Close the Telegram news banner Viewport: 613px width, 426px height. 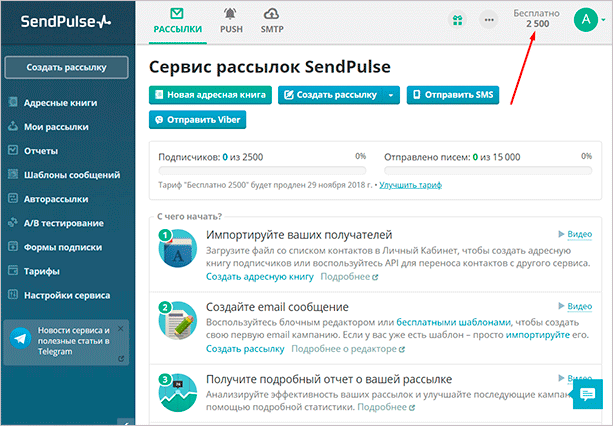pos(120,329)
